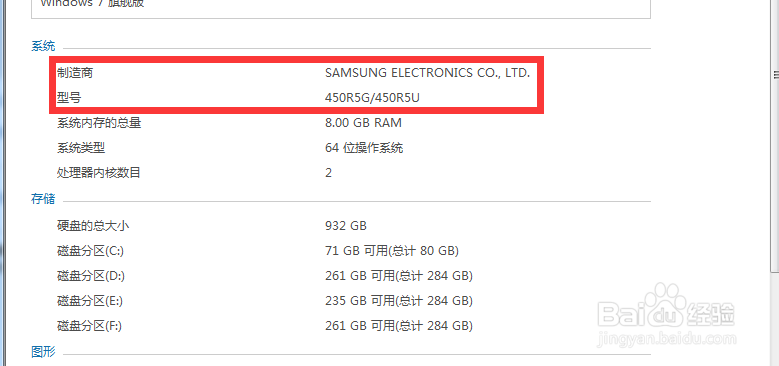
Task: Click the 图形 section header
Action: (43, 353)
